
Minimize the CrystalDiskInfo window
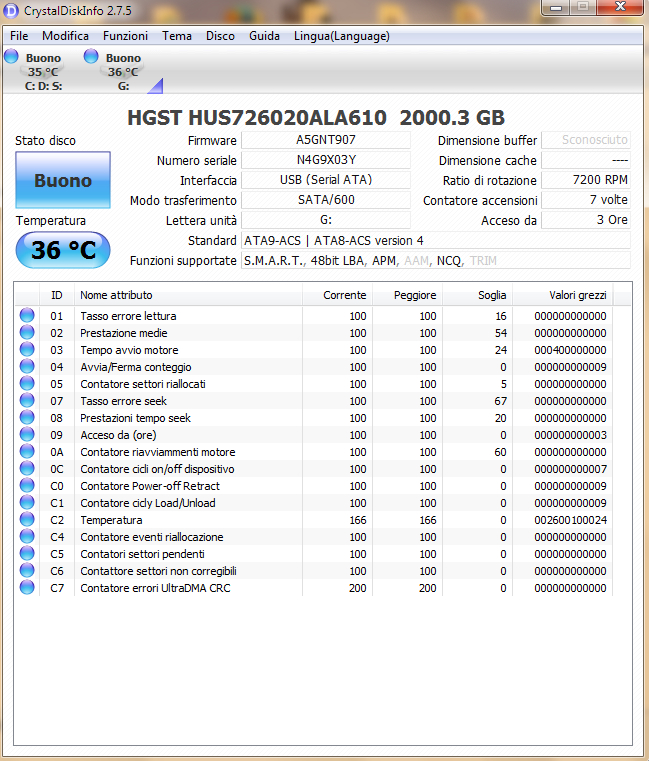click(x=556, y=7)
